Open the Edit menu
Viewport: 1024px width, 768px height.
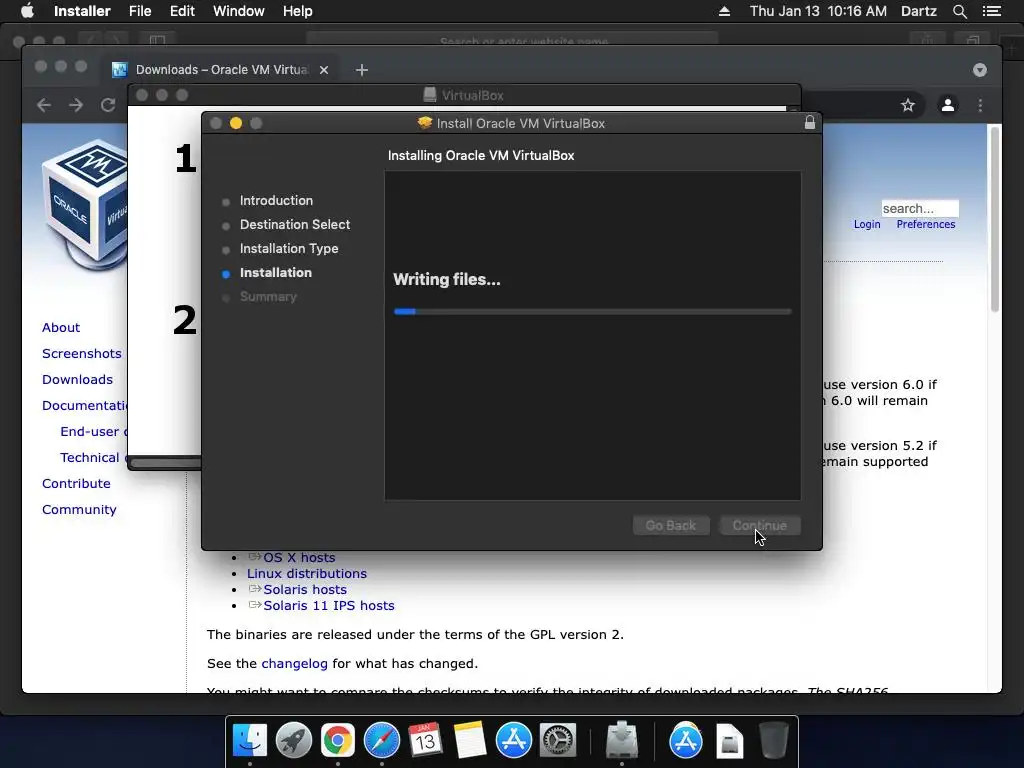(x=182, y=11)
